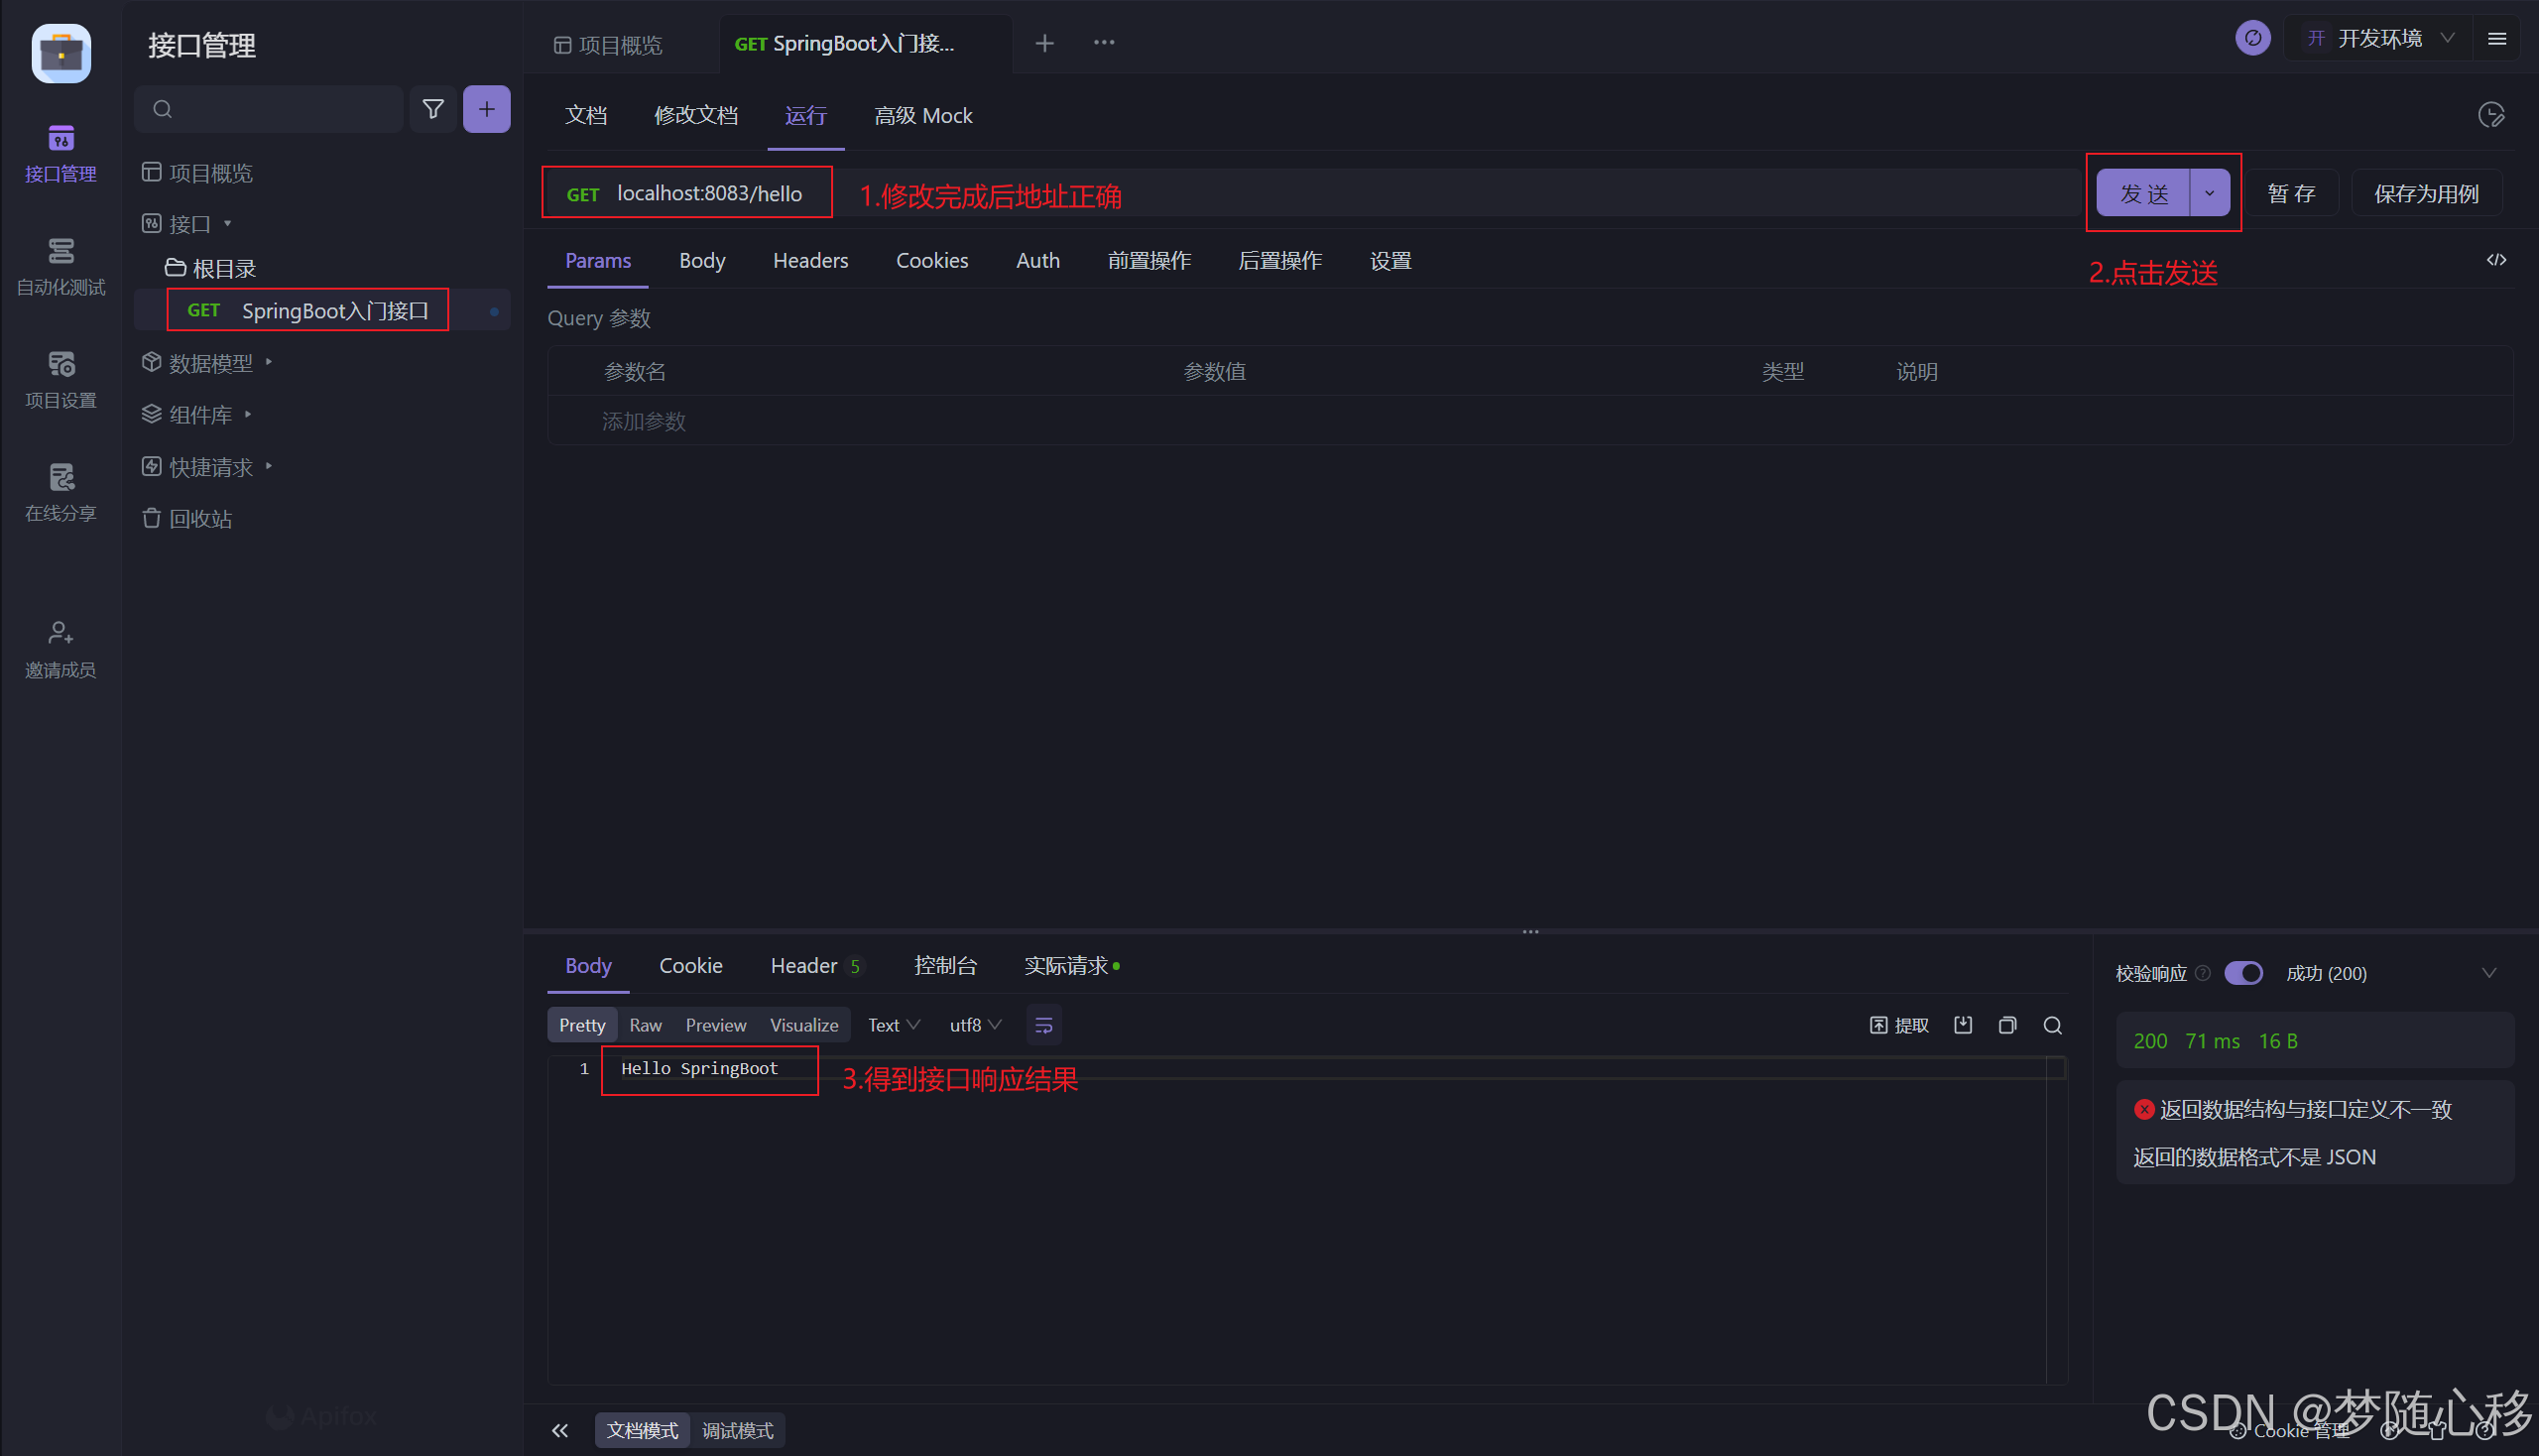Screen dimensions: 2539x1456
Task: Open the 发送 button dropdown arrow
Action: (x=2209, y=193)
